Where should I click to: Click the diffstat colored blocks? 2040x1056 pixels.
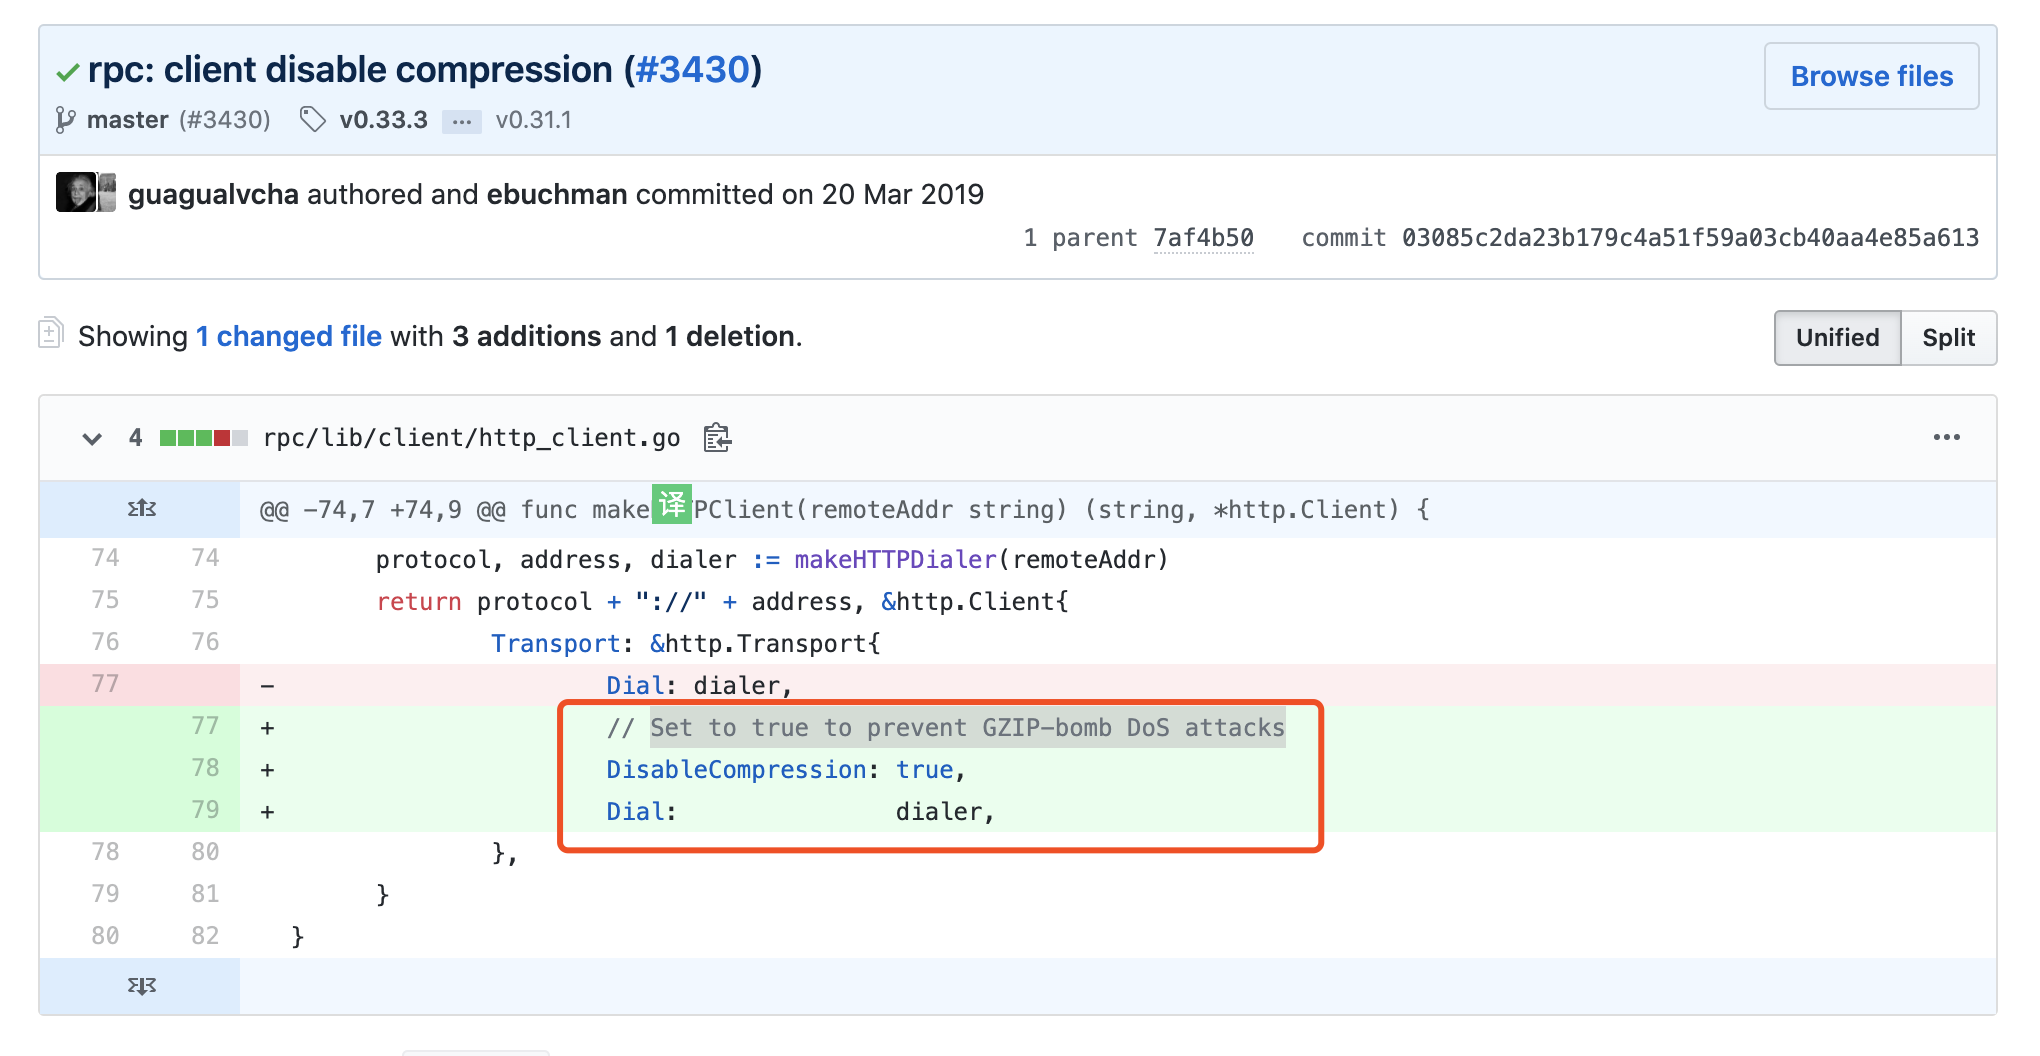(203, 438)
